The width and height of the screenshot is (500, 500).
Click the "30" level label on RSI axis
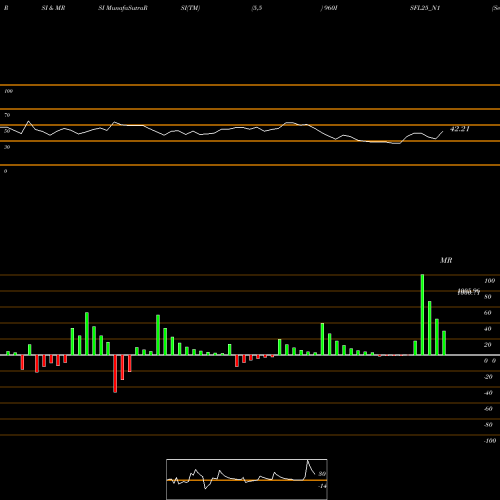tap(7, 147)
